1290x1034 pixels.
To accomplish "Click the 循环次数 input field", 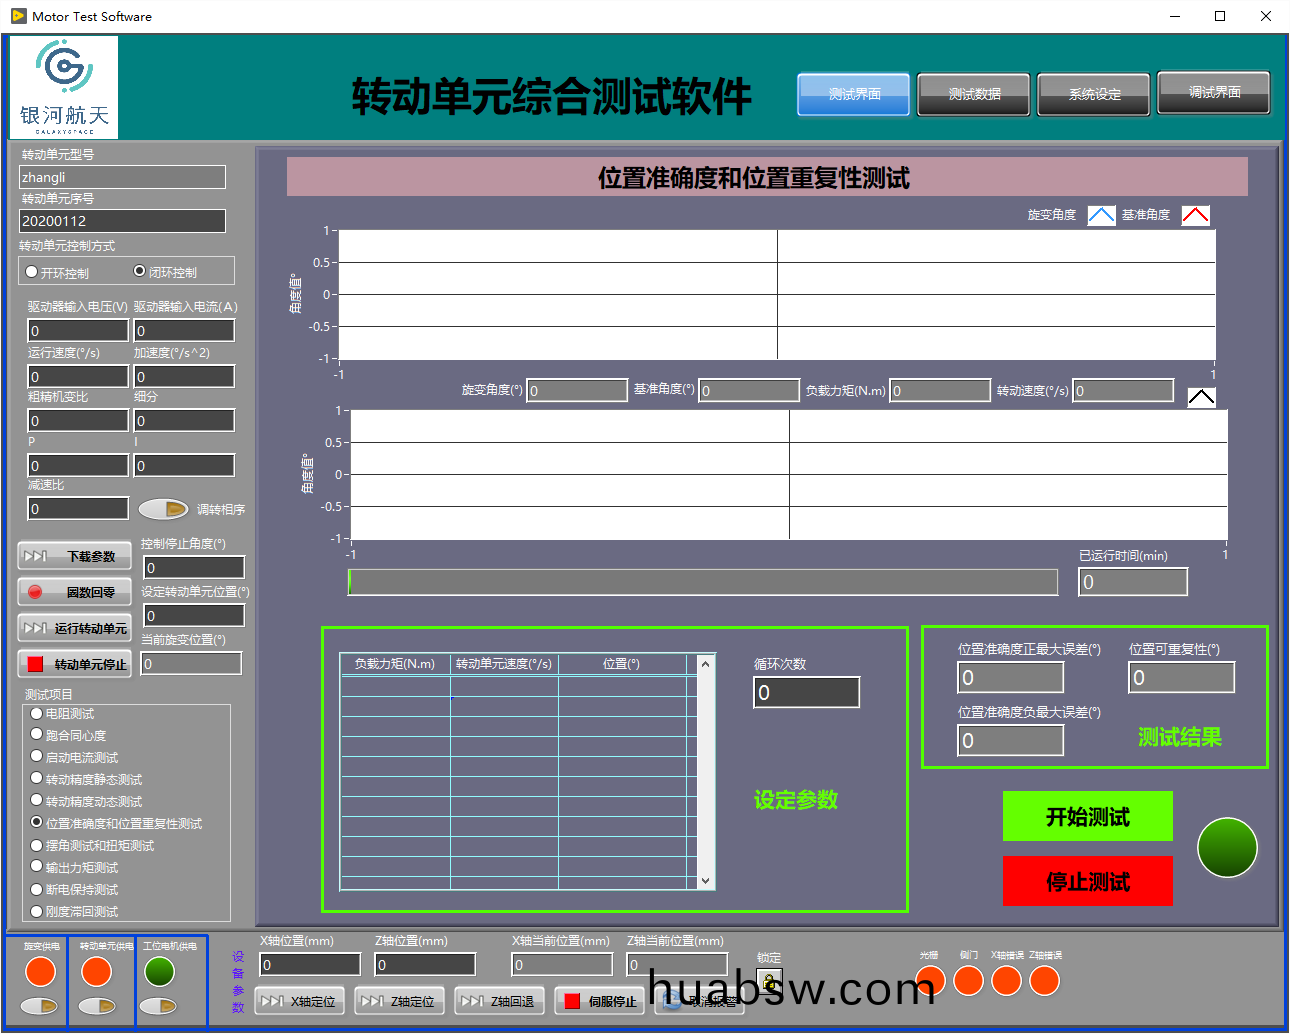I will coord(806,692).
